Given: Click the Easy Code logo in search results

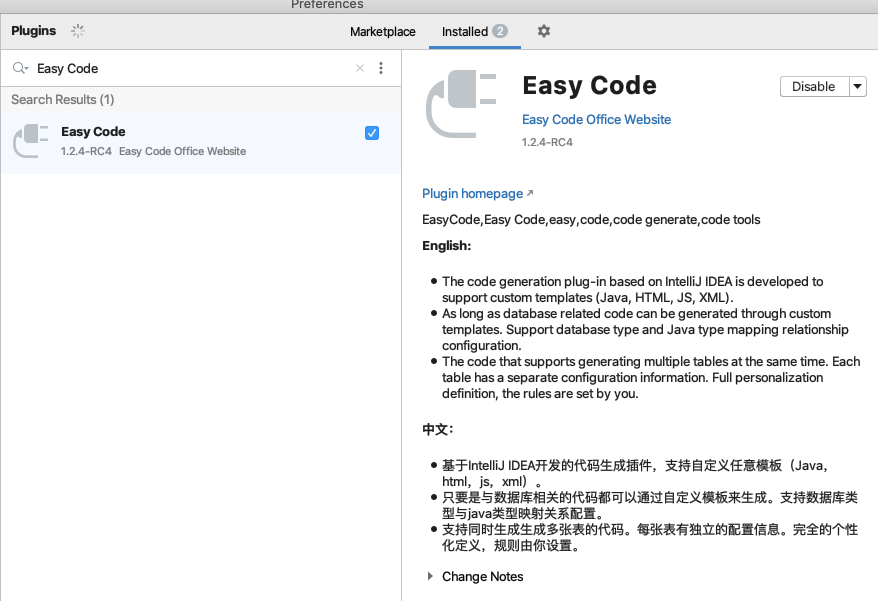Looking at the screenshot, I should [x=30, y=141].
